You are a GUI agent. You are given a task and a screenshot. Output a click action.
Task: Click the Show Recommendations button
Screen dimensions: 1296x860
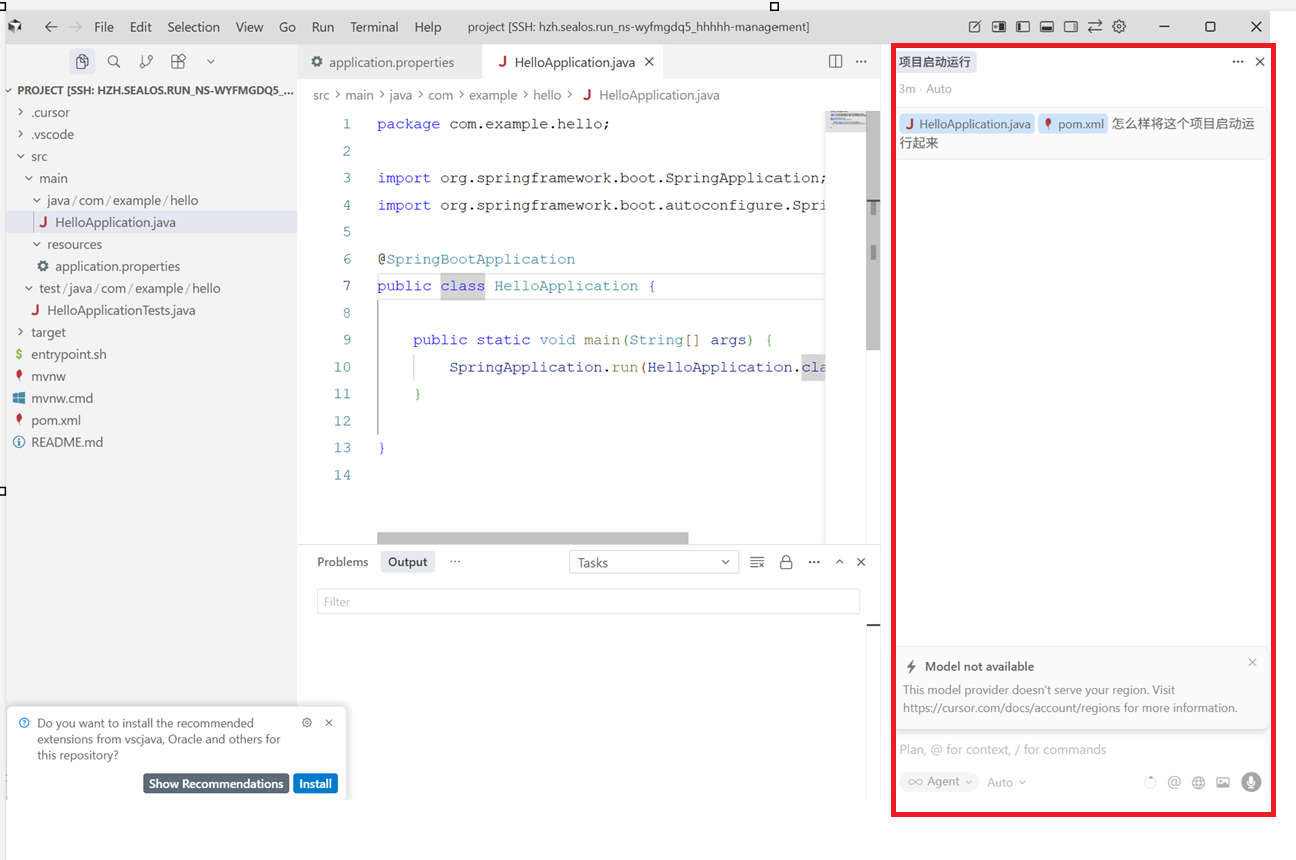(216, 784)
